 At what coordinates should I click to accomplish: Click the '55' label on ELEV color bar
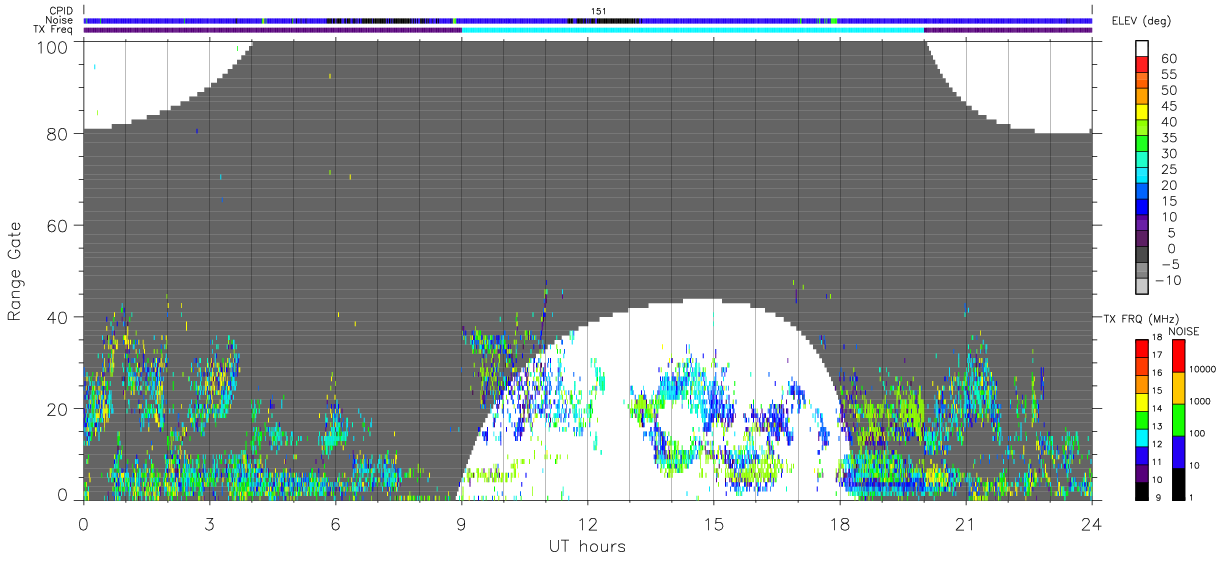(x=1170, y=75)
